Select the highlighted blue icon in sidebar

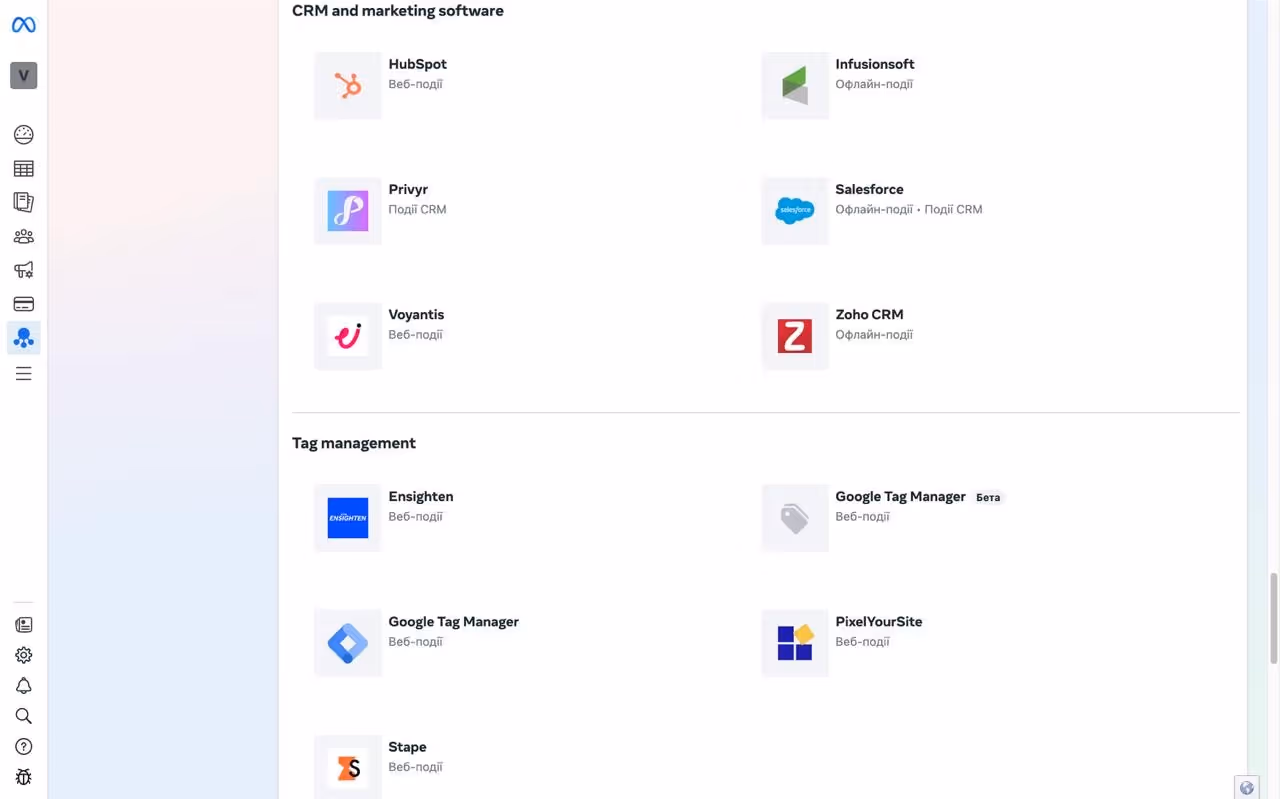point(24,338)
